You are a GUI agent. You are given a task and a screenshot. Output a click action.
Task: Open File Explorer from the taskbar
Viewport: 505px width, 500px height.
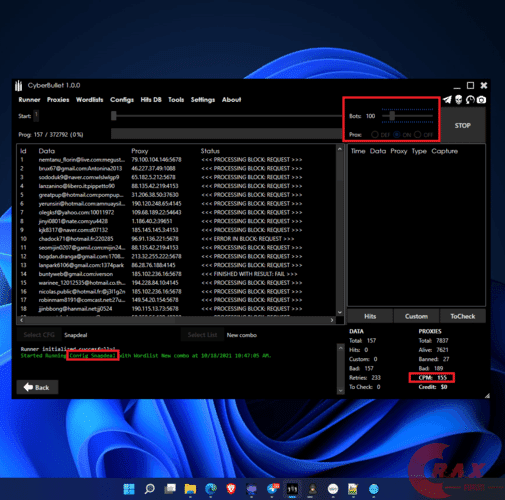tap(190, 489)
